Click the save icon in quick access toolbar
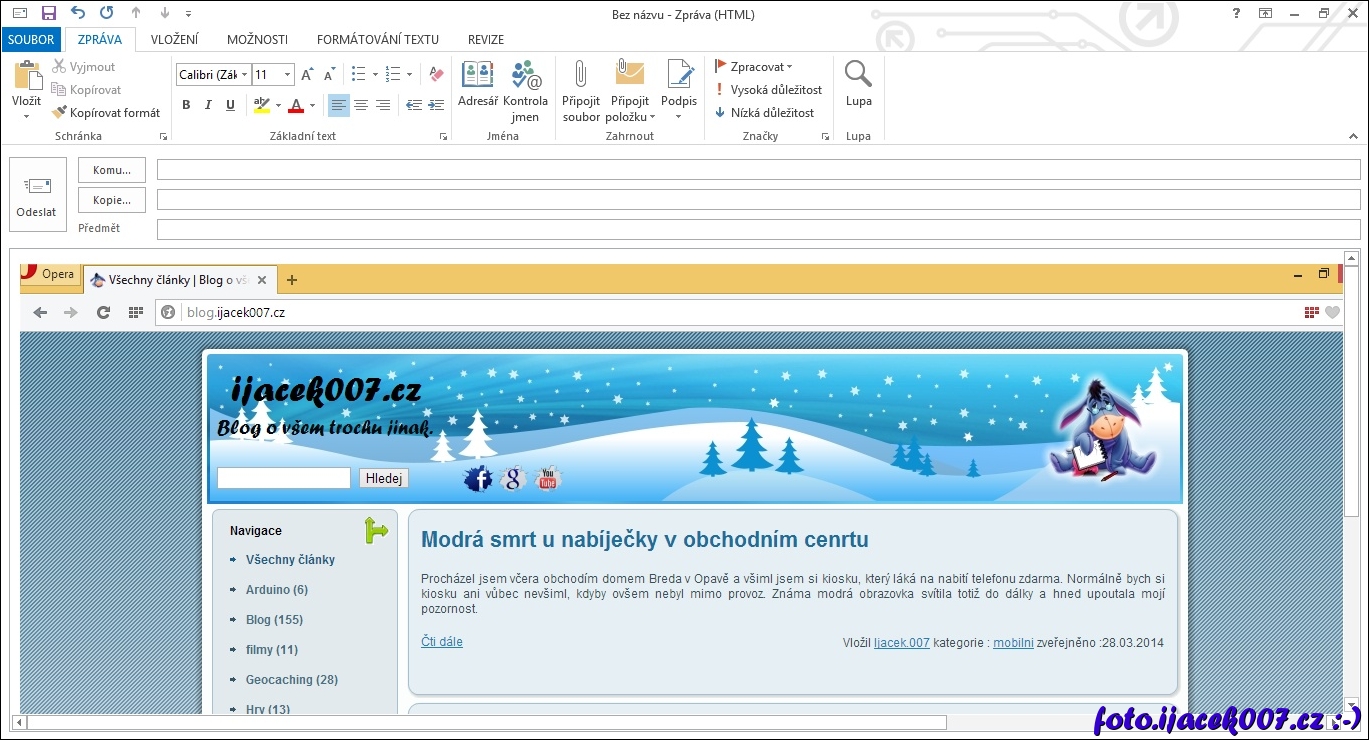Image resolution: width=1369 pixels, height=740 pixels. tap(49, 14)
